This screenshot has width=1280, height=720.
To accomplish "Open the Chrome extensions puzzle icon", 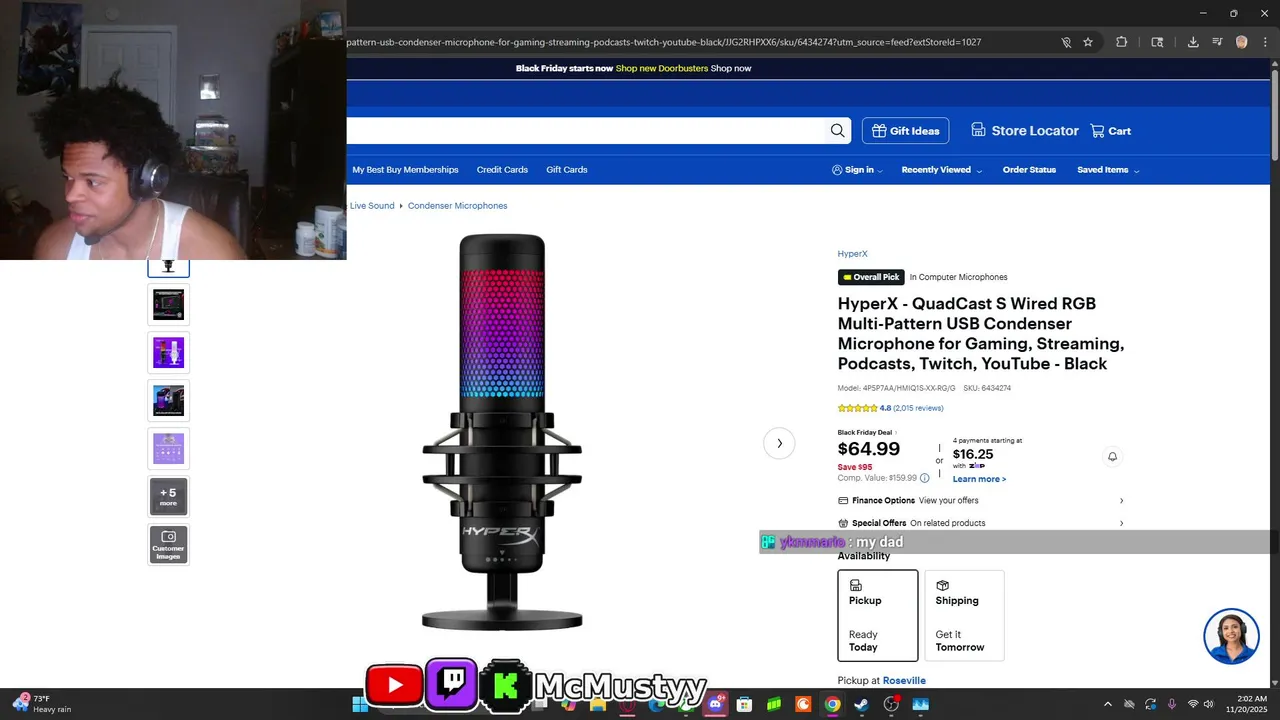I will 1121,42.
